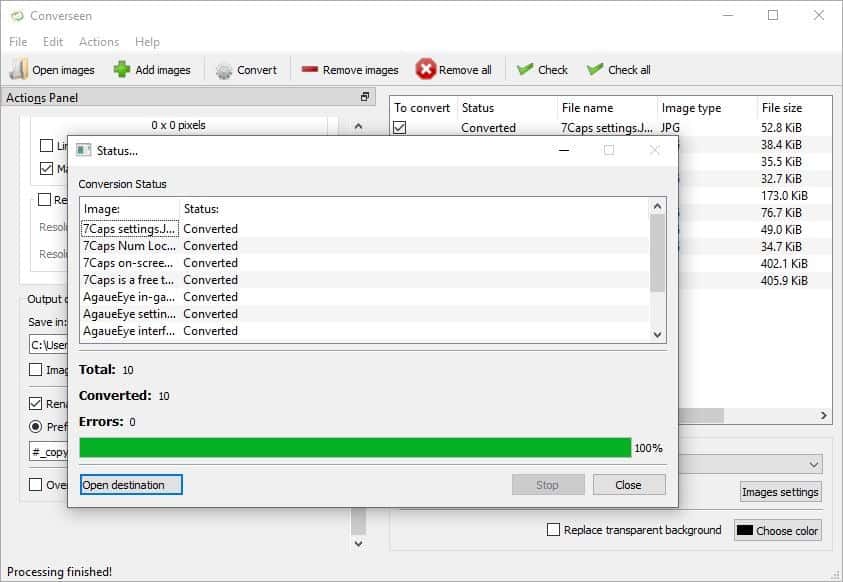Select the Check toolbar icon
The image size is (843, 582).
tap(525, 69)
